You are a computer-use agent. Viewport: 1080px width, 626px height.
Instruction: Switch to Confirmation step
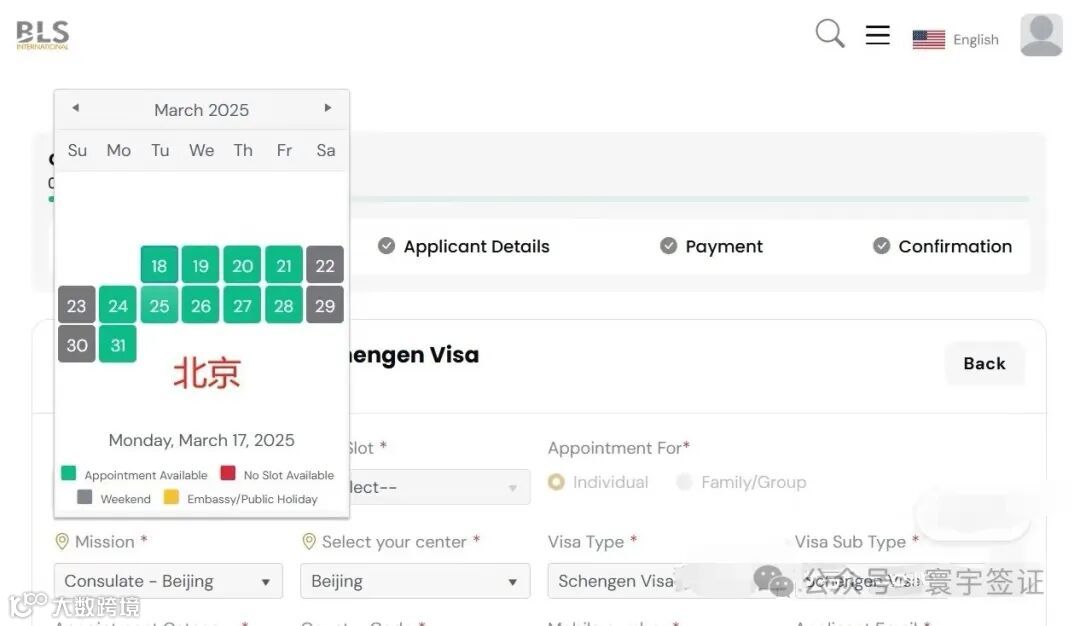[x=955, y=247]
